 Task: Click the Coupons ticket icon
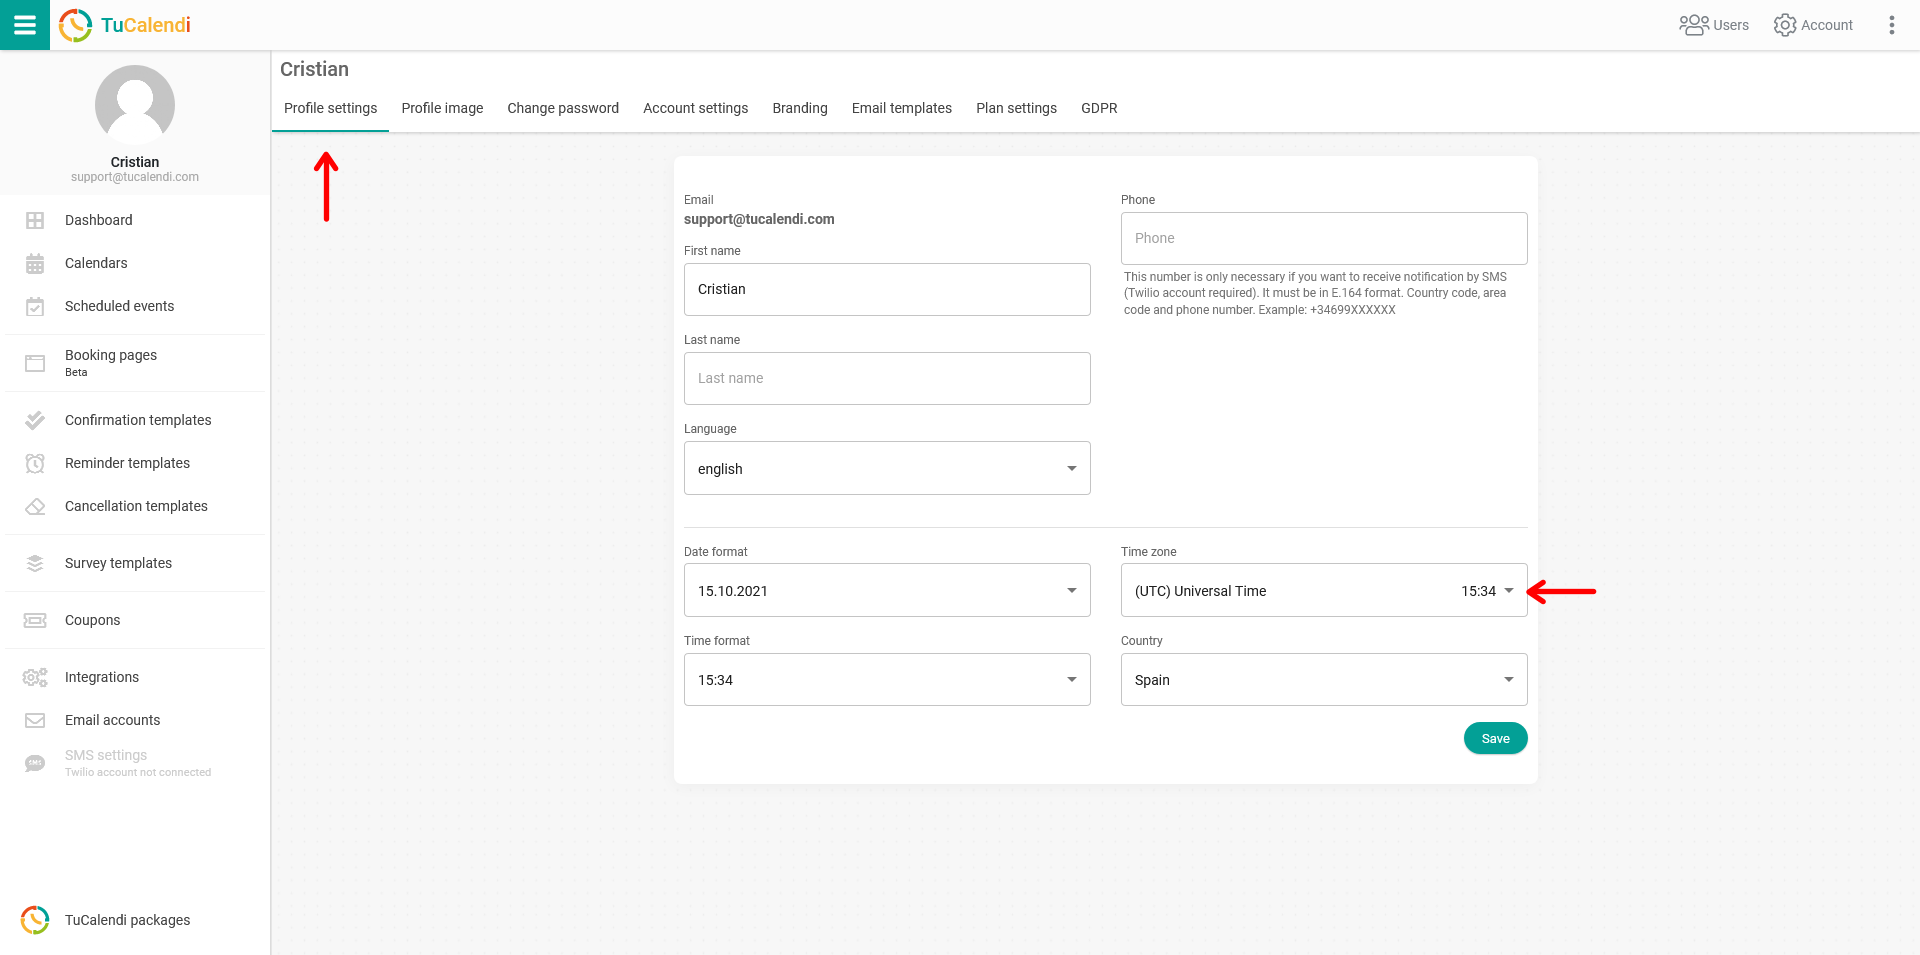point(35,620)
